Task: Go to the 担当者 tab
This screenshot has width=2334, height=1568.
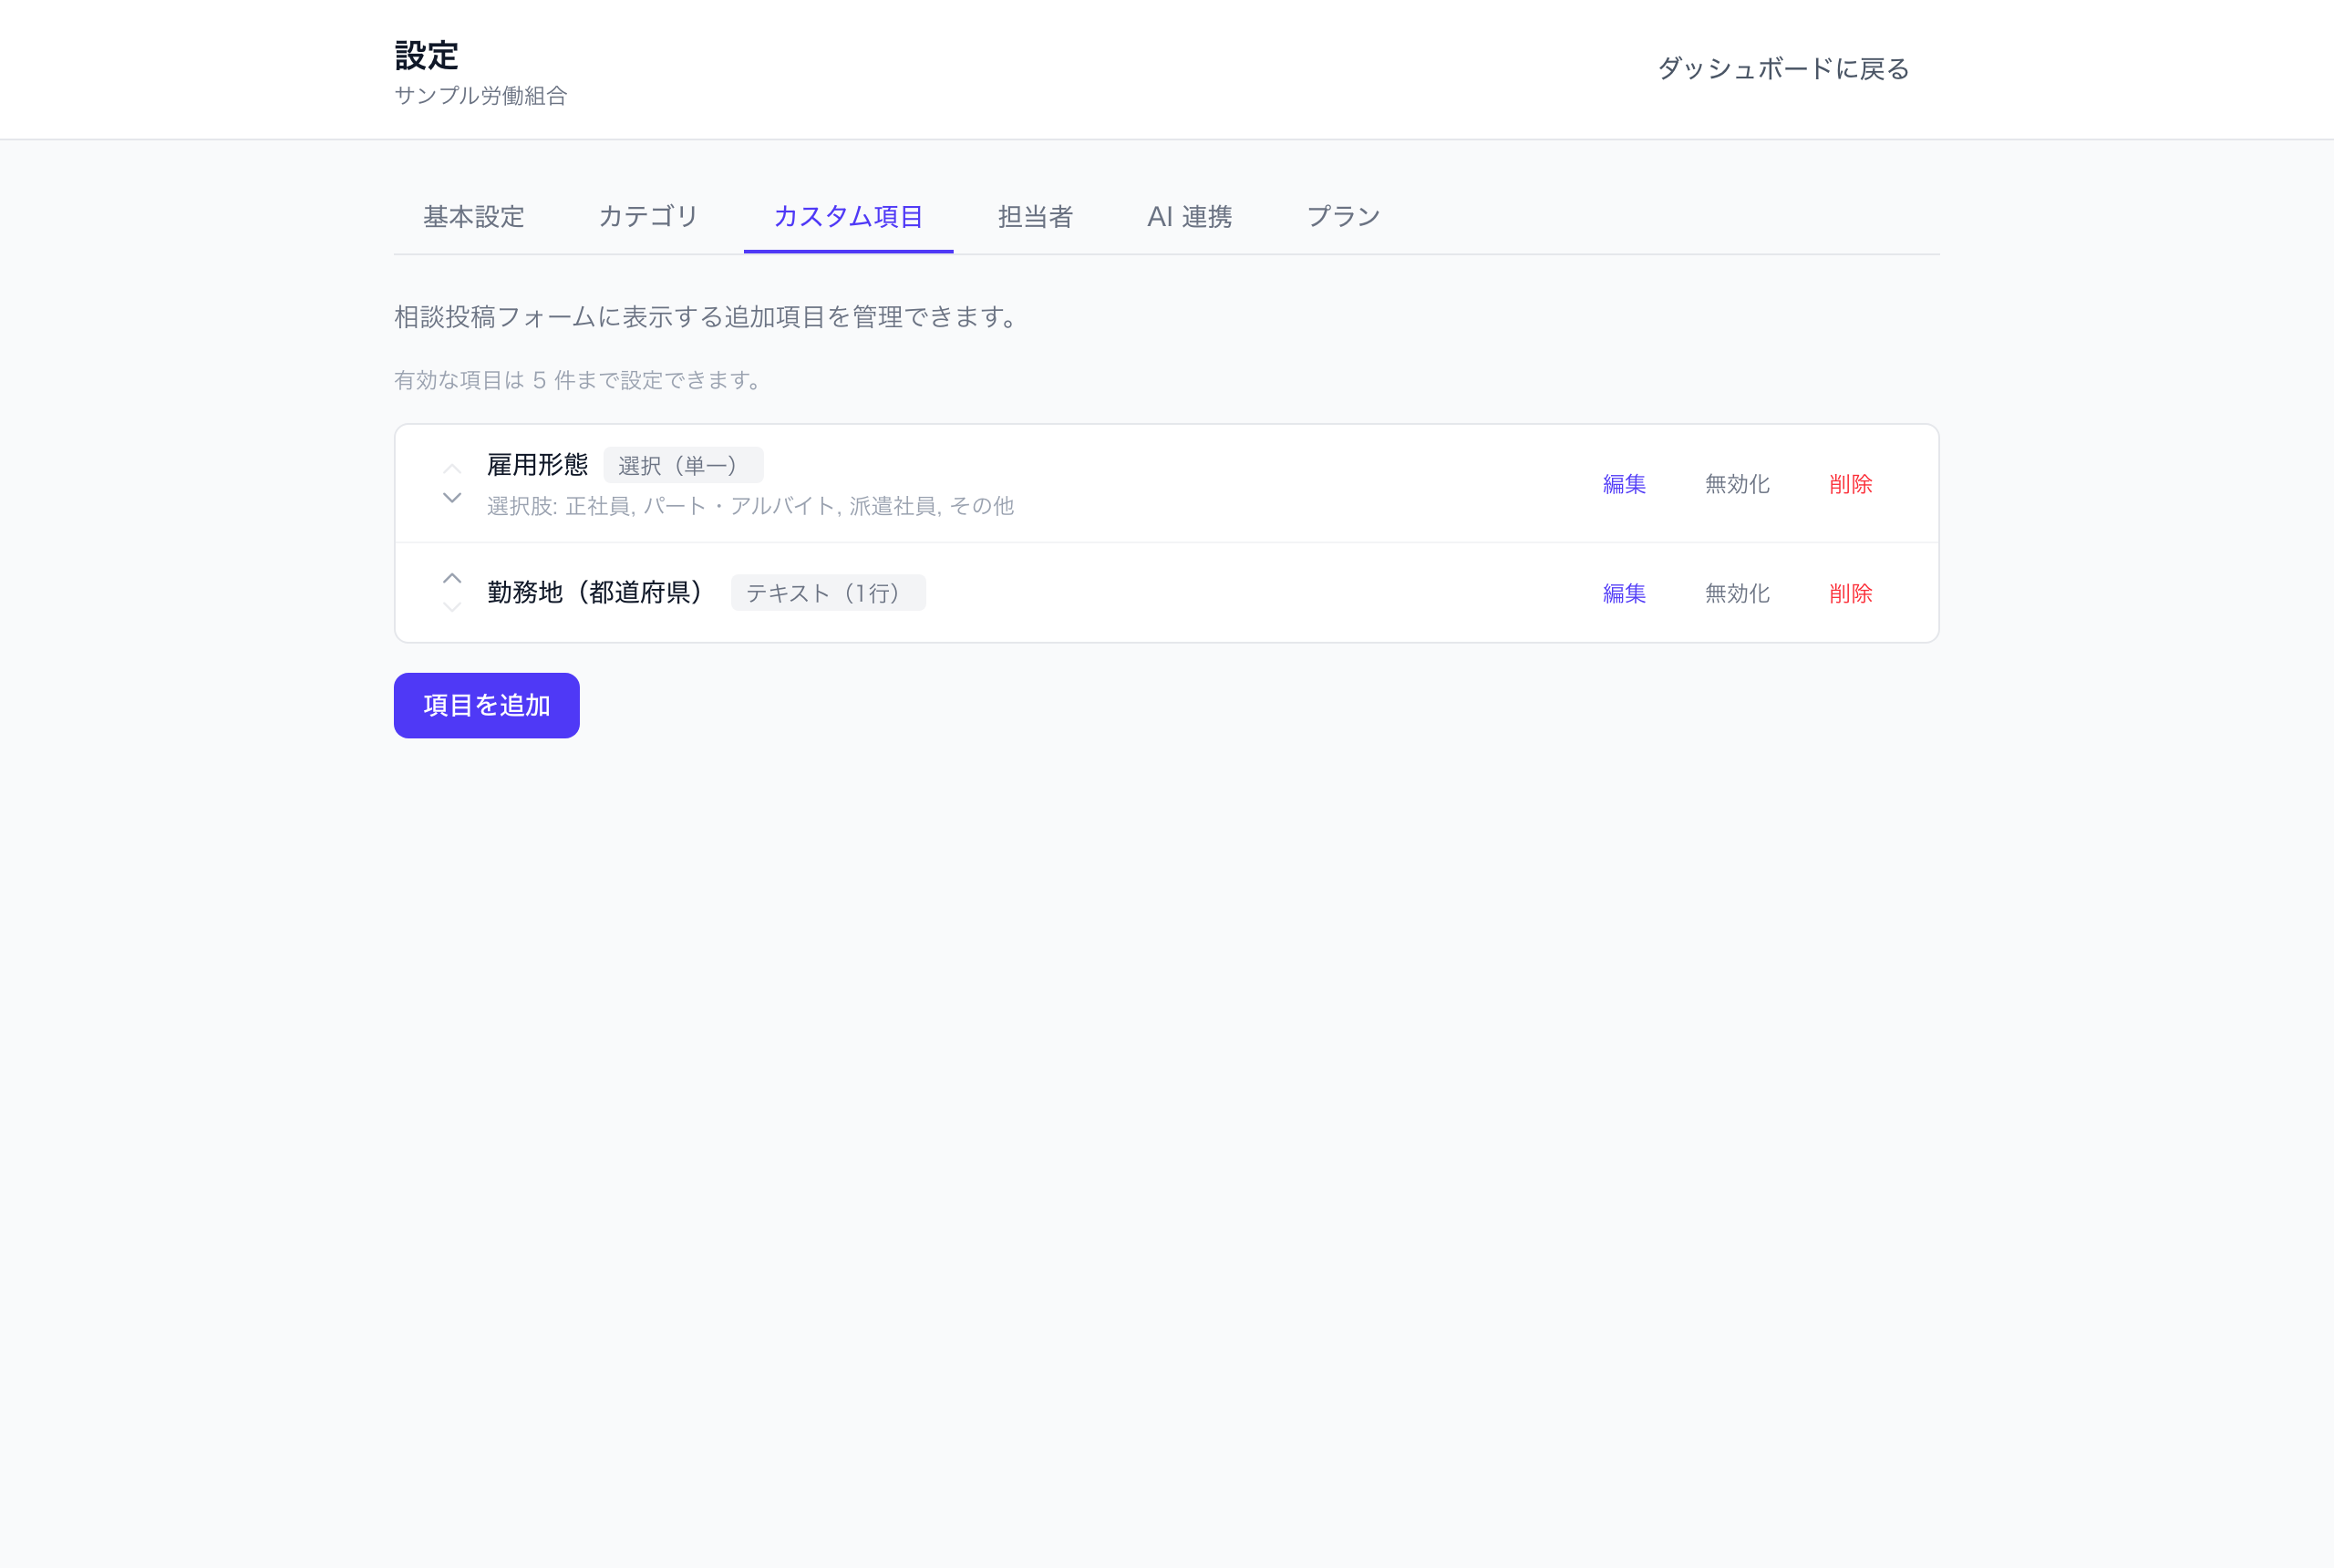Action: coord(1035,217)
